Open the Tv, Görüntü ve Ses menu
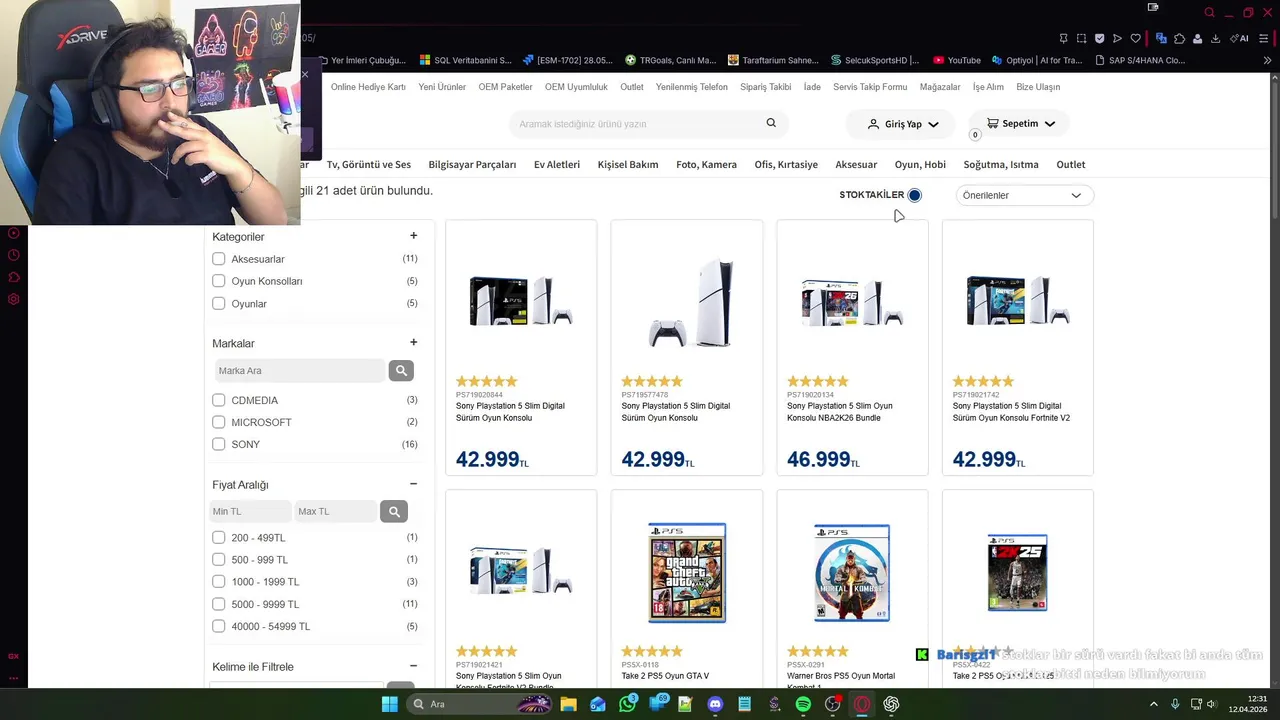Viewport: 1280px width, 720px height. click(369, 165)
